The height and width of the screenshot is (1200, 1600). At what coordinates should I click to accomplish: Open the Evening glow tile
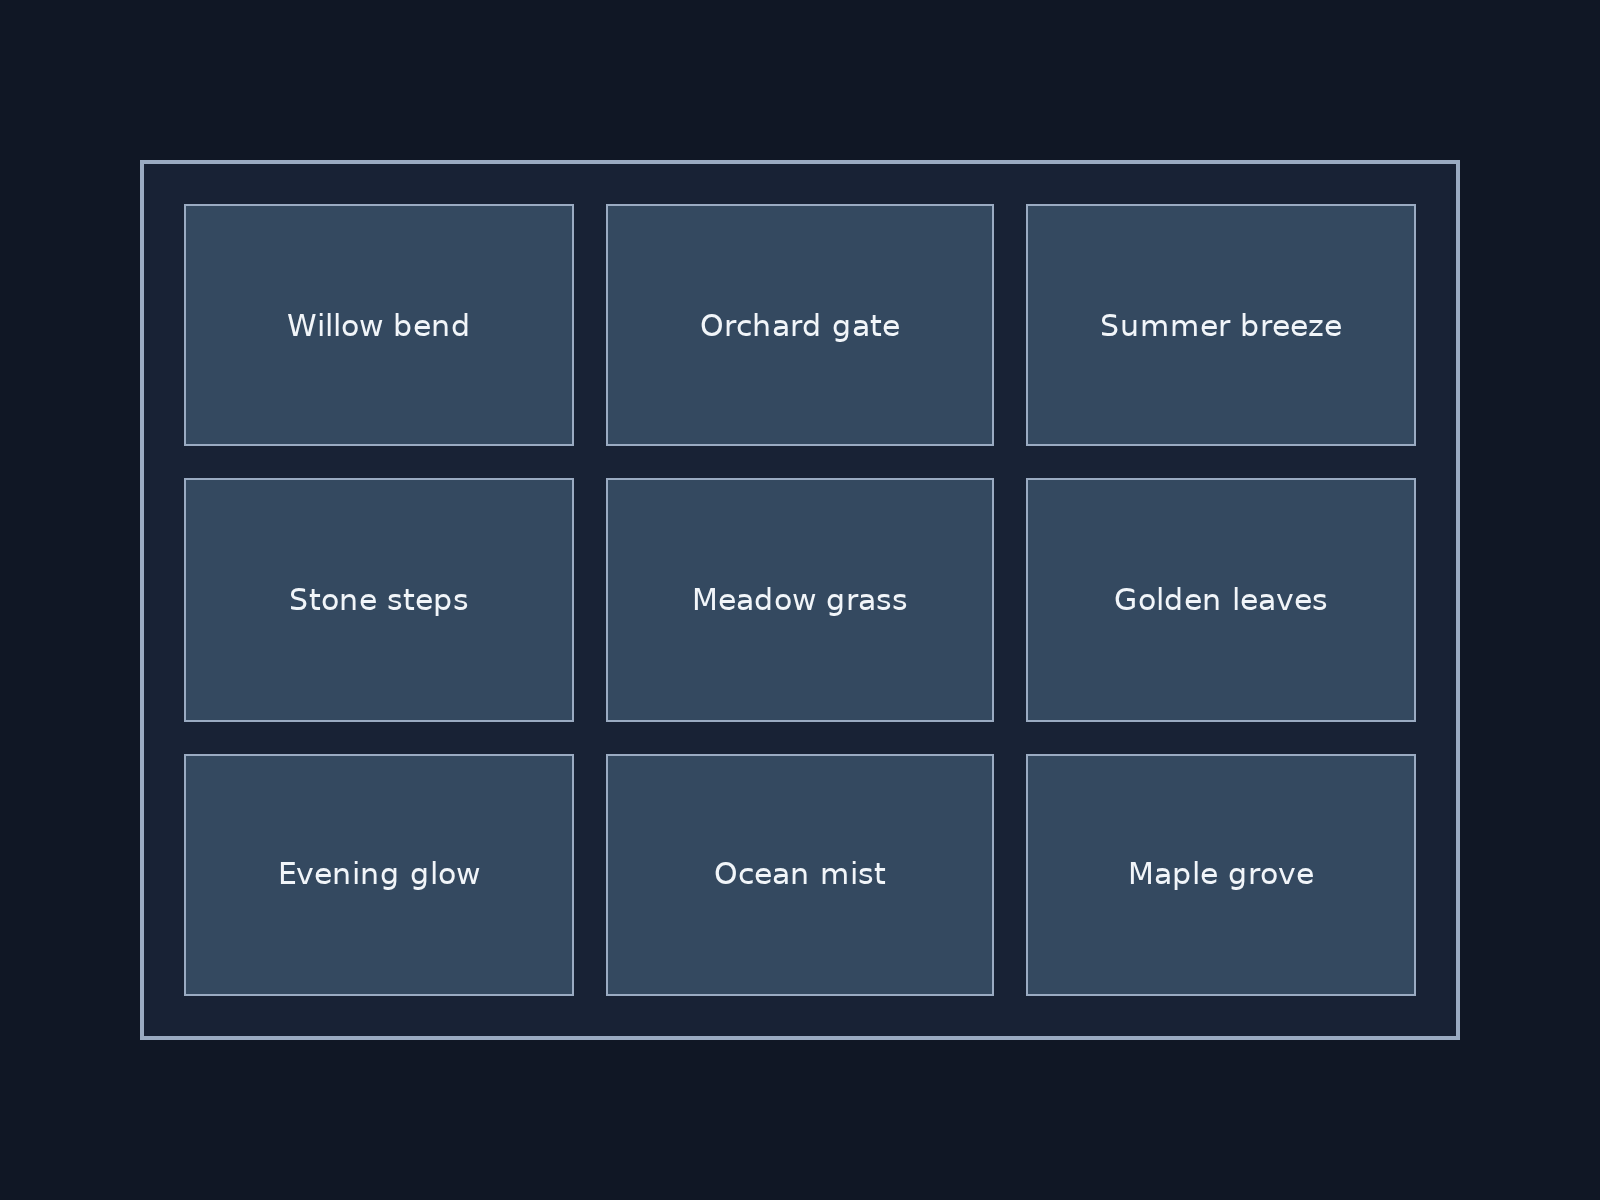[379, 875]
